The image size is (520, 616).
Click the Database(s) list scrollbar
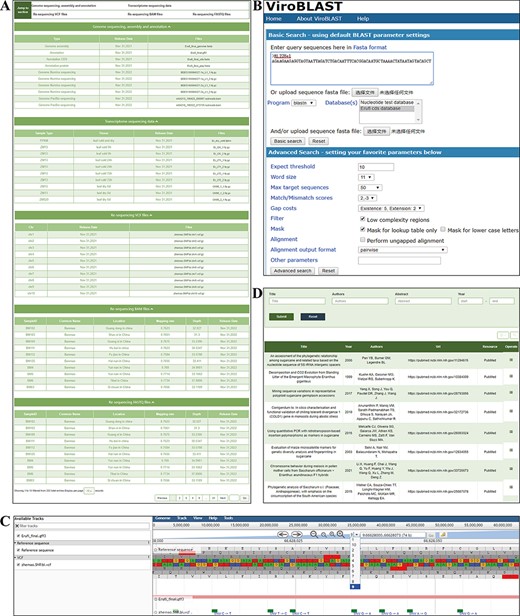[418, 111]
